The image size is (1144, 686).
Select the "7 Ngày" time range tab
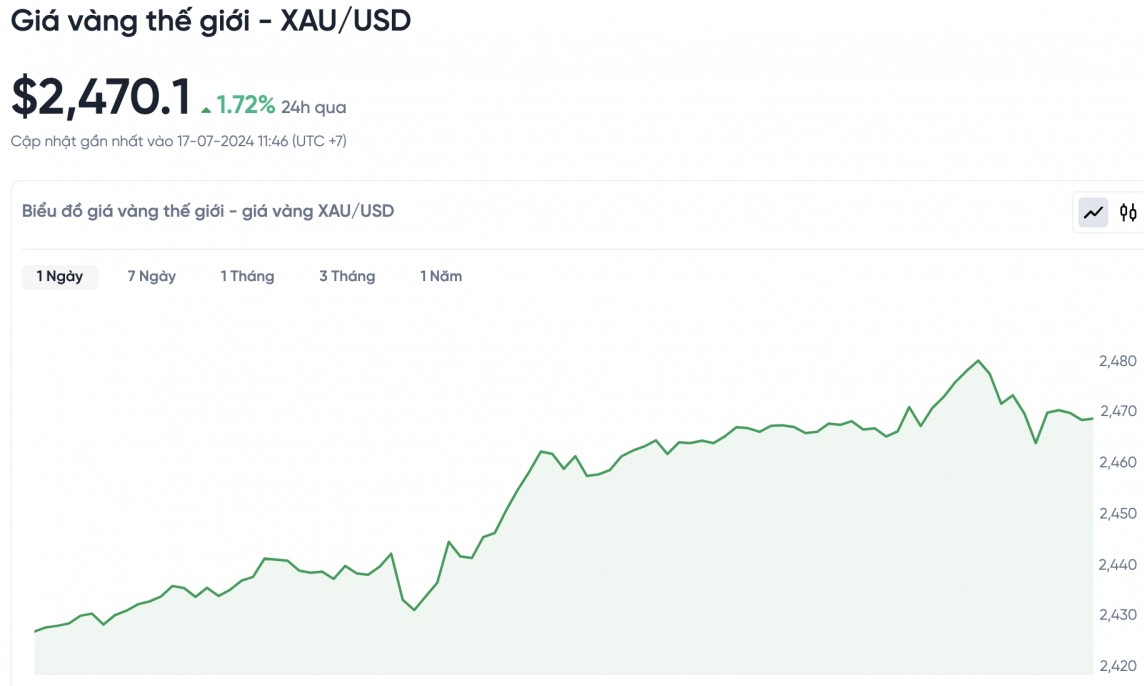152,276
